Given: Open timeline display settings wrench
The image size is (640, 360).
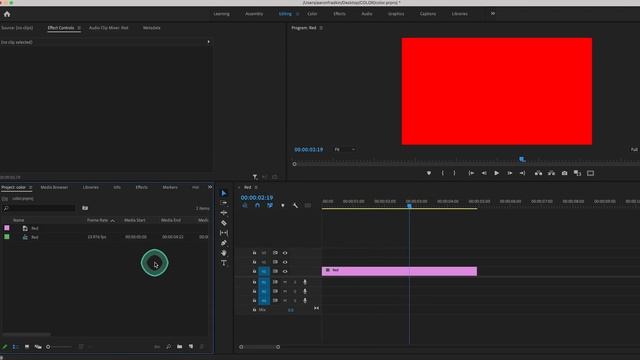Looking at the screenshot, I should click(295, 205).
